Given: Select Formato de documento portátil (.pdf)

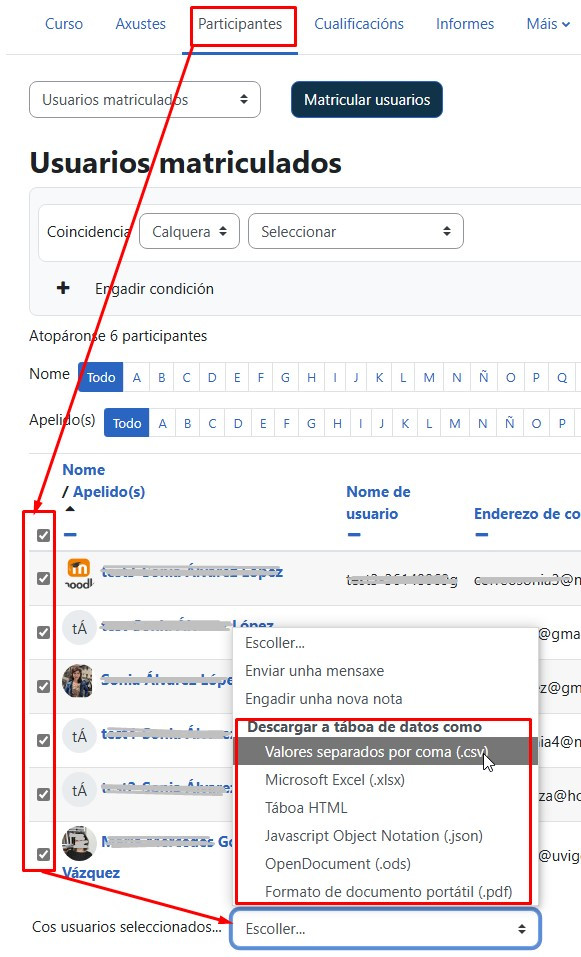Looking at the screenshot, I should coord(386,892).
